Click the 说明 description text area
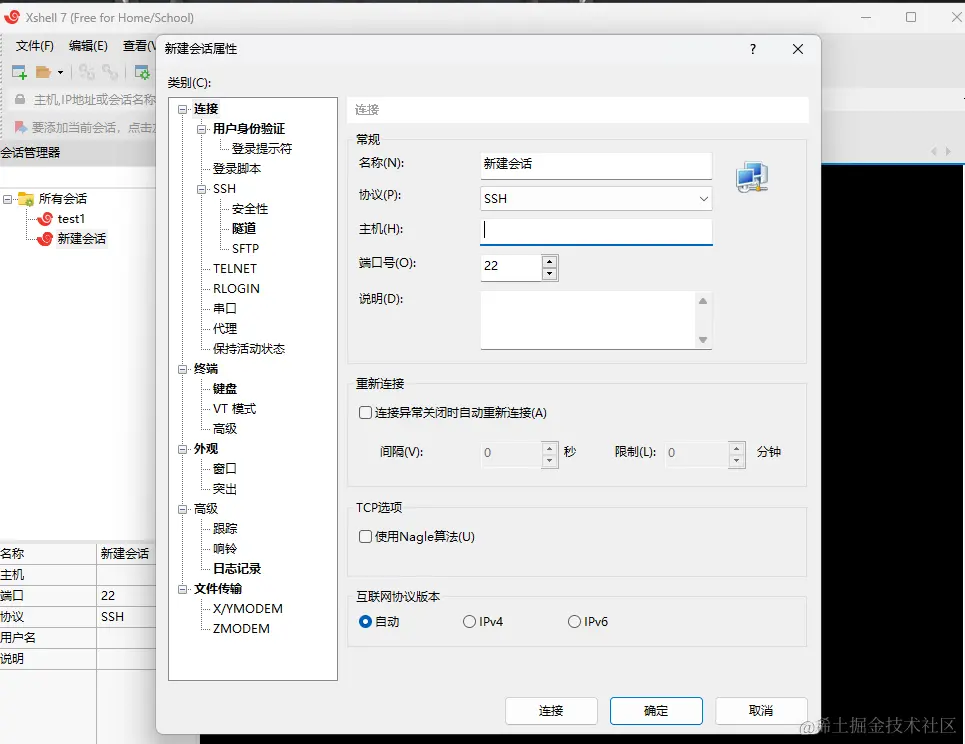 pyautogui.click(x=588, y=320)
